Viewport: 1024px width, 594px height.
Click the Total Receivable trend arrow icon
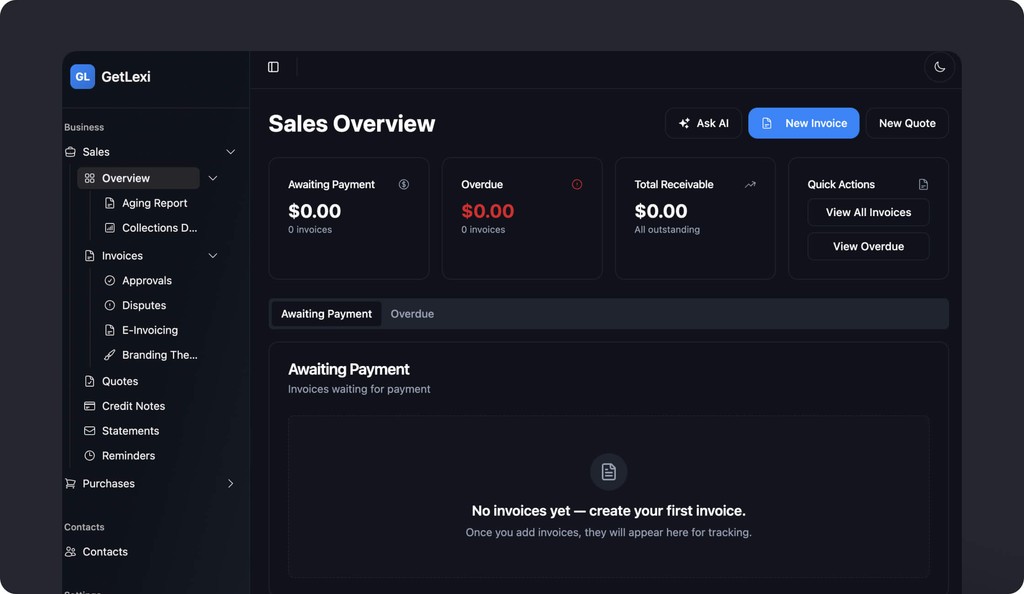click(750, 184)
